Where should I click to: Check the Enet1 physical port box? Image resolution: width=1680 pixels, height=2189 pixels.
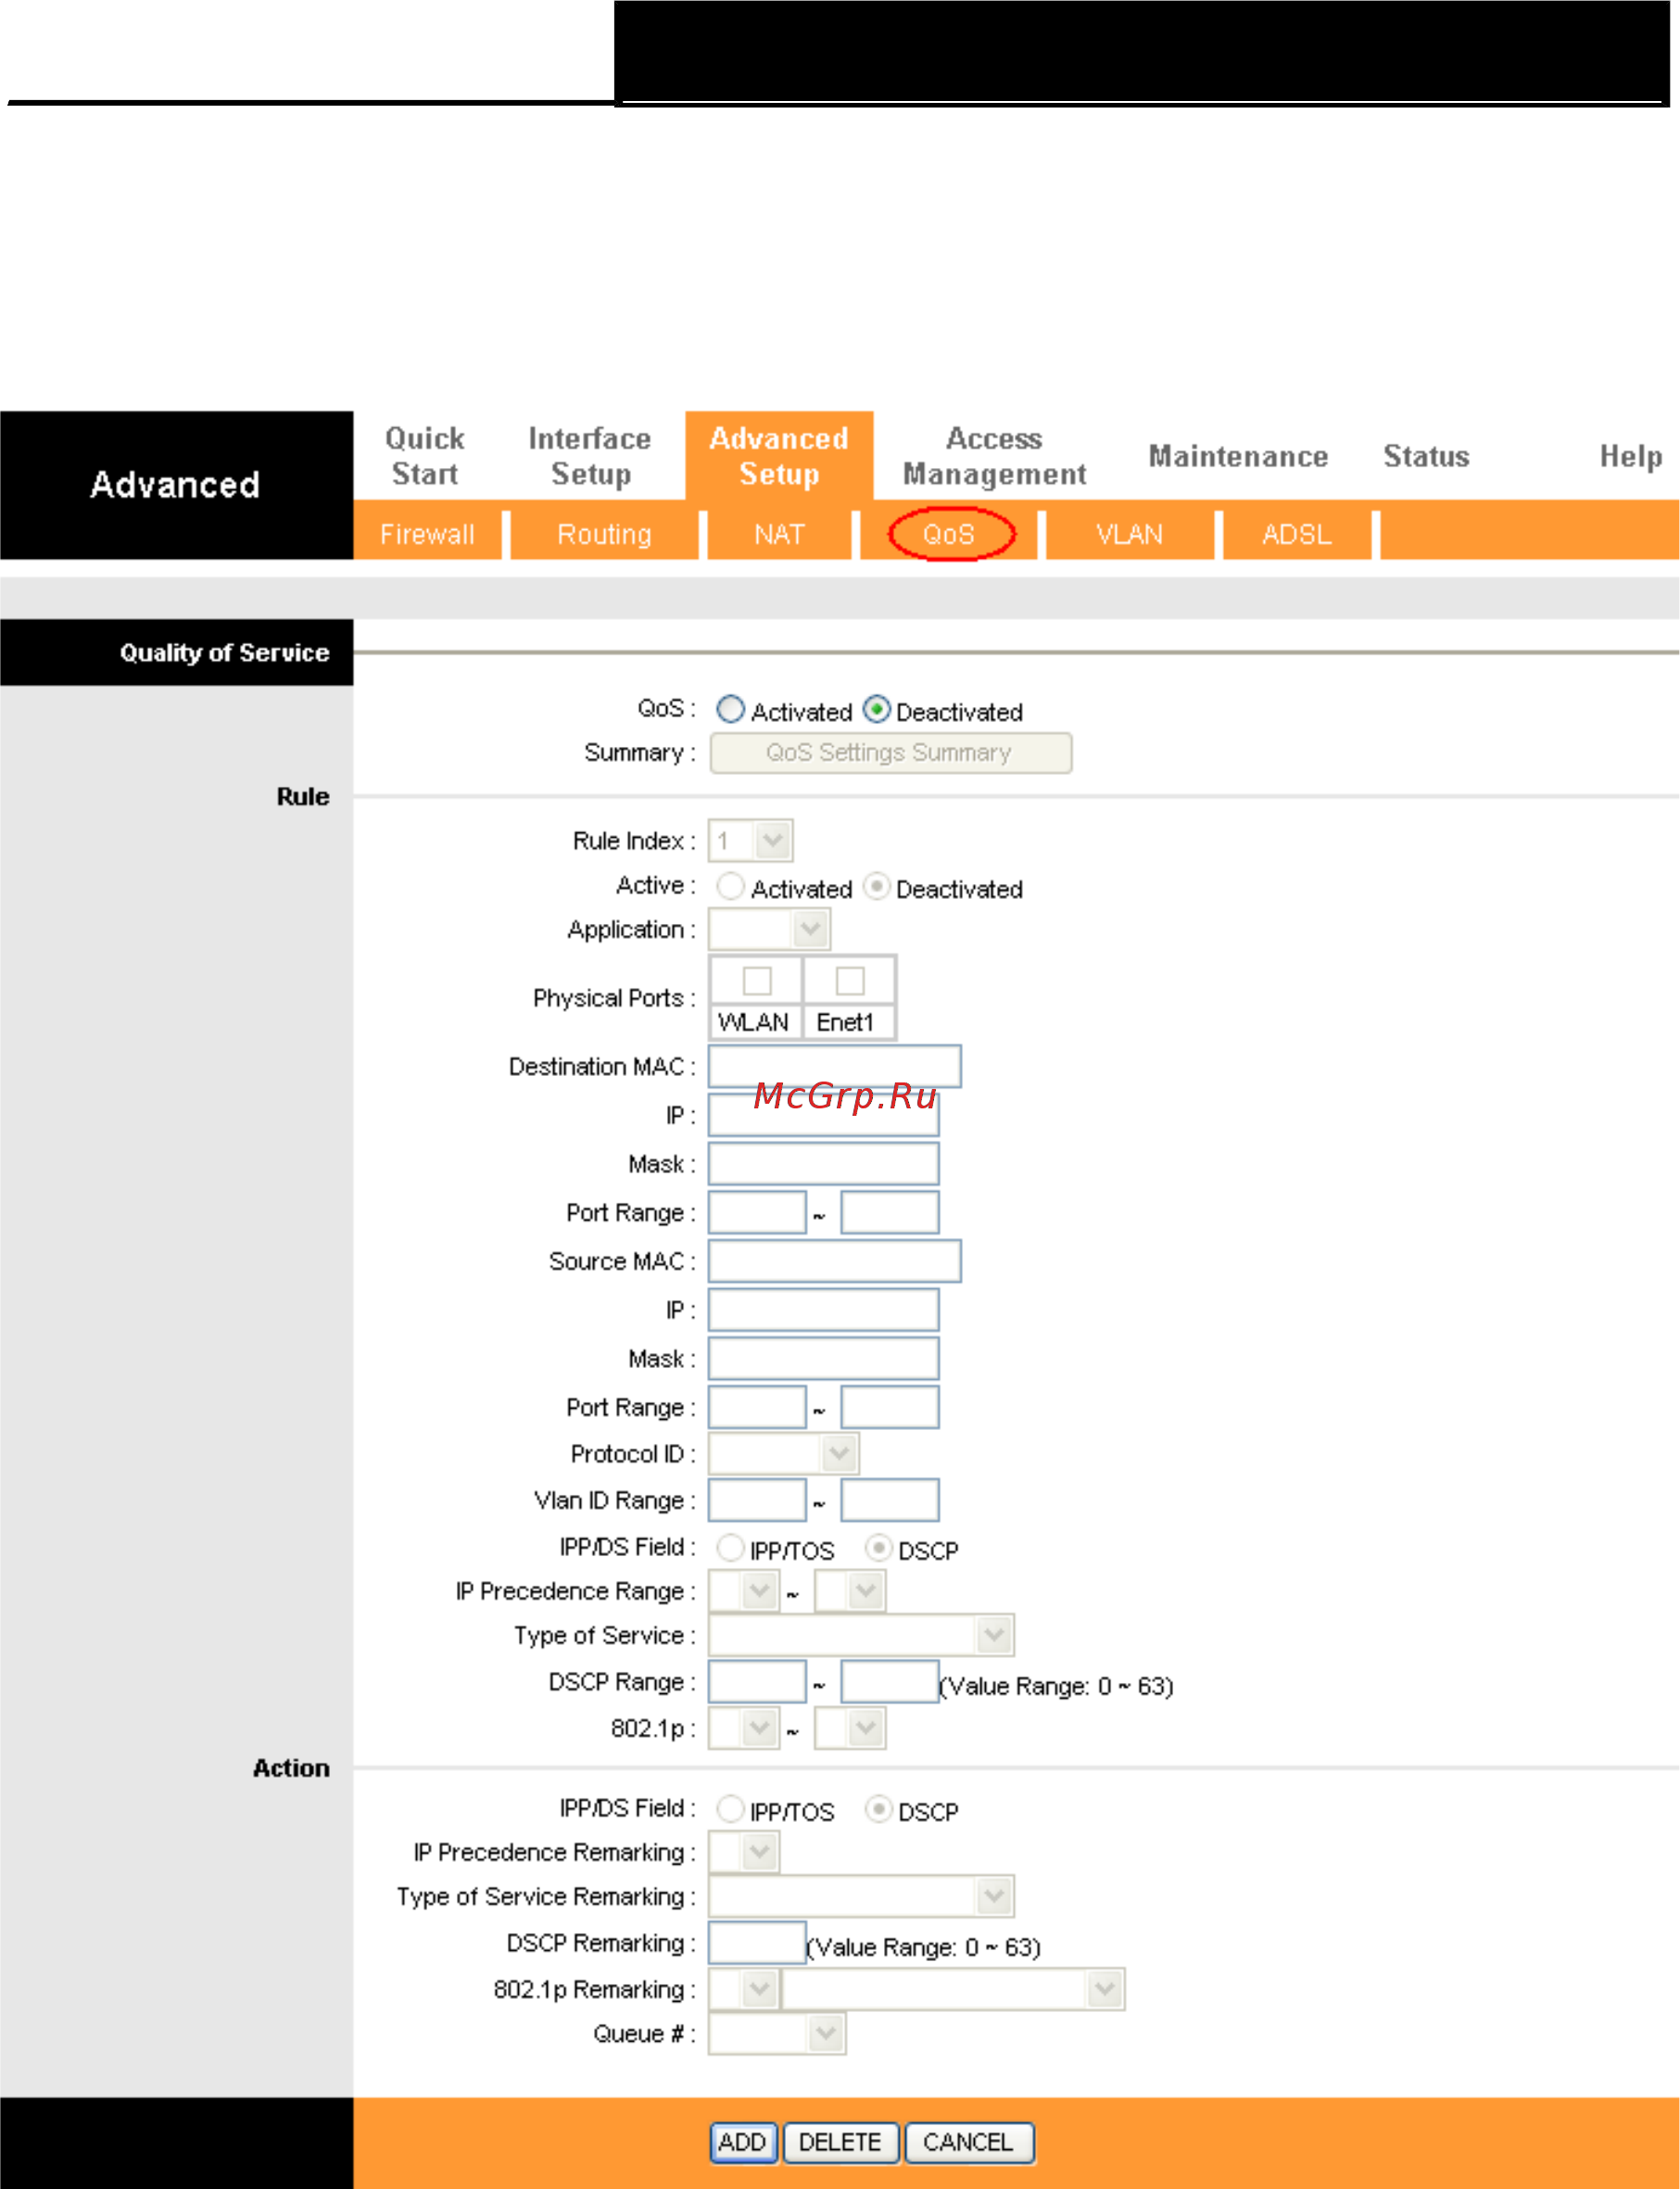(850, 980)
